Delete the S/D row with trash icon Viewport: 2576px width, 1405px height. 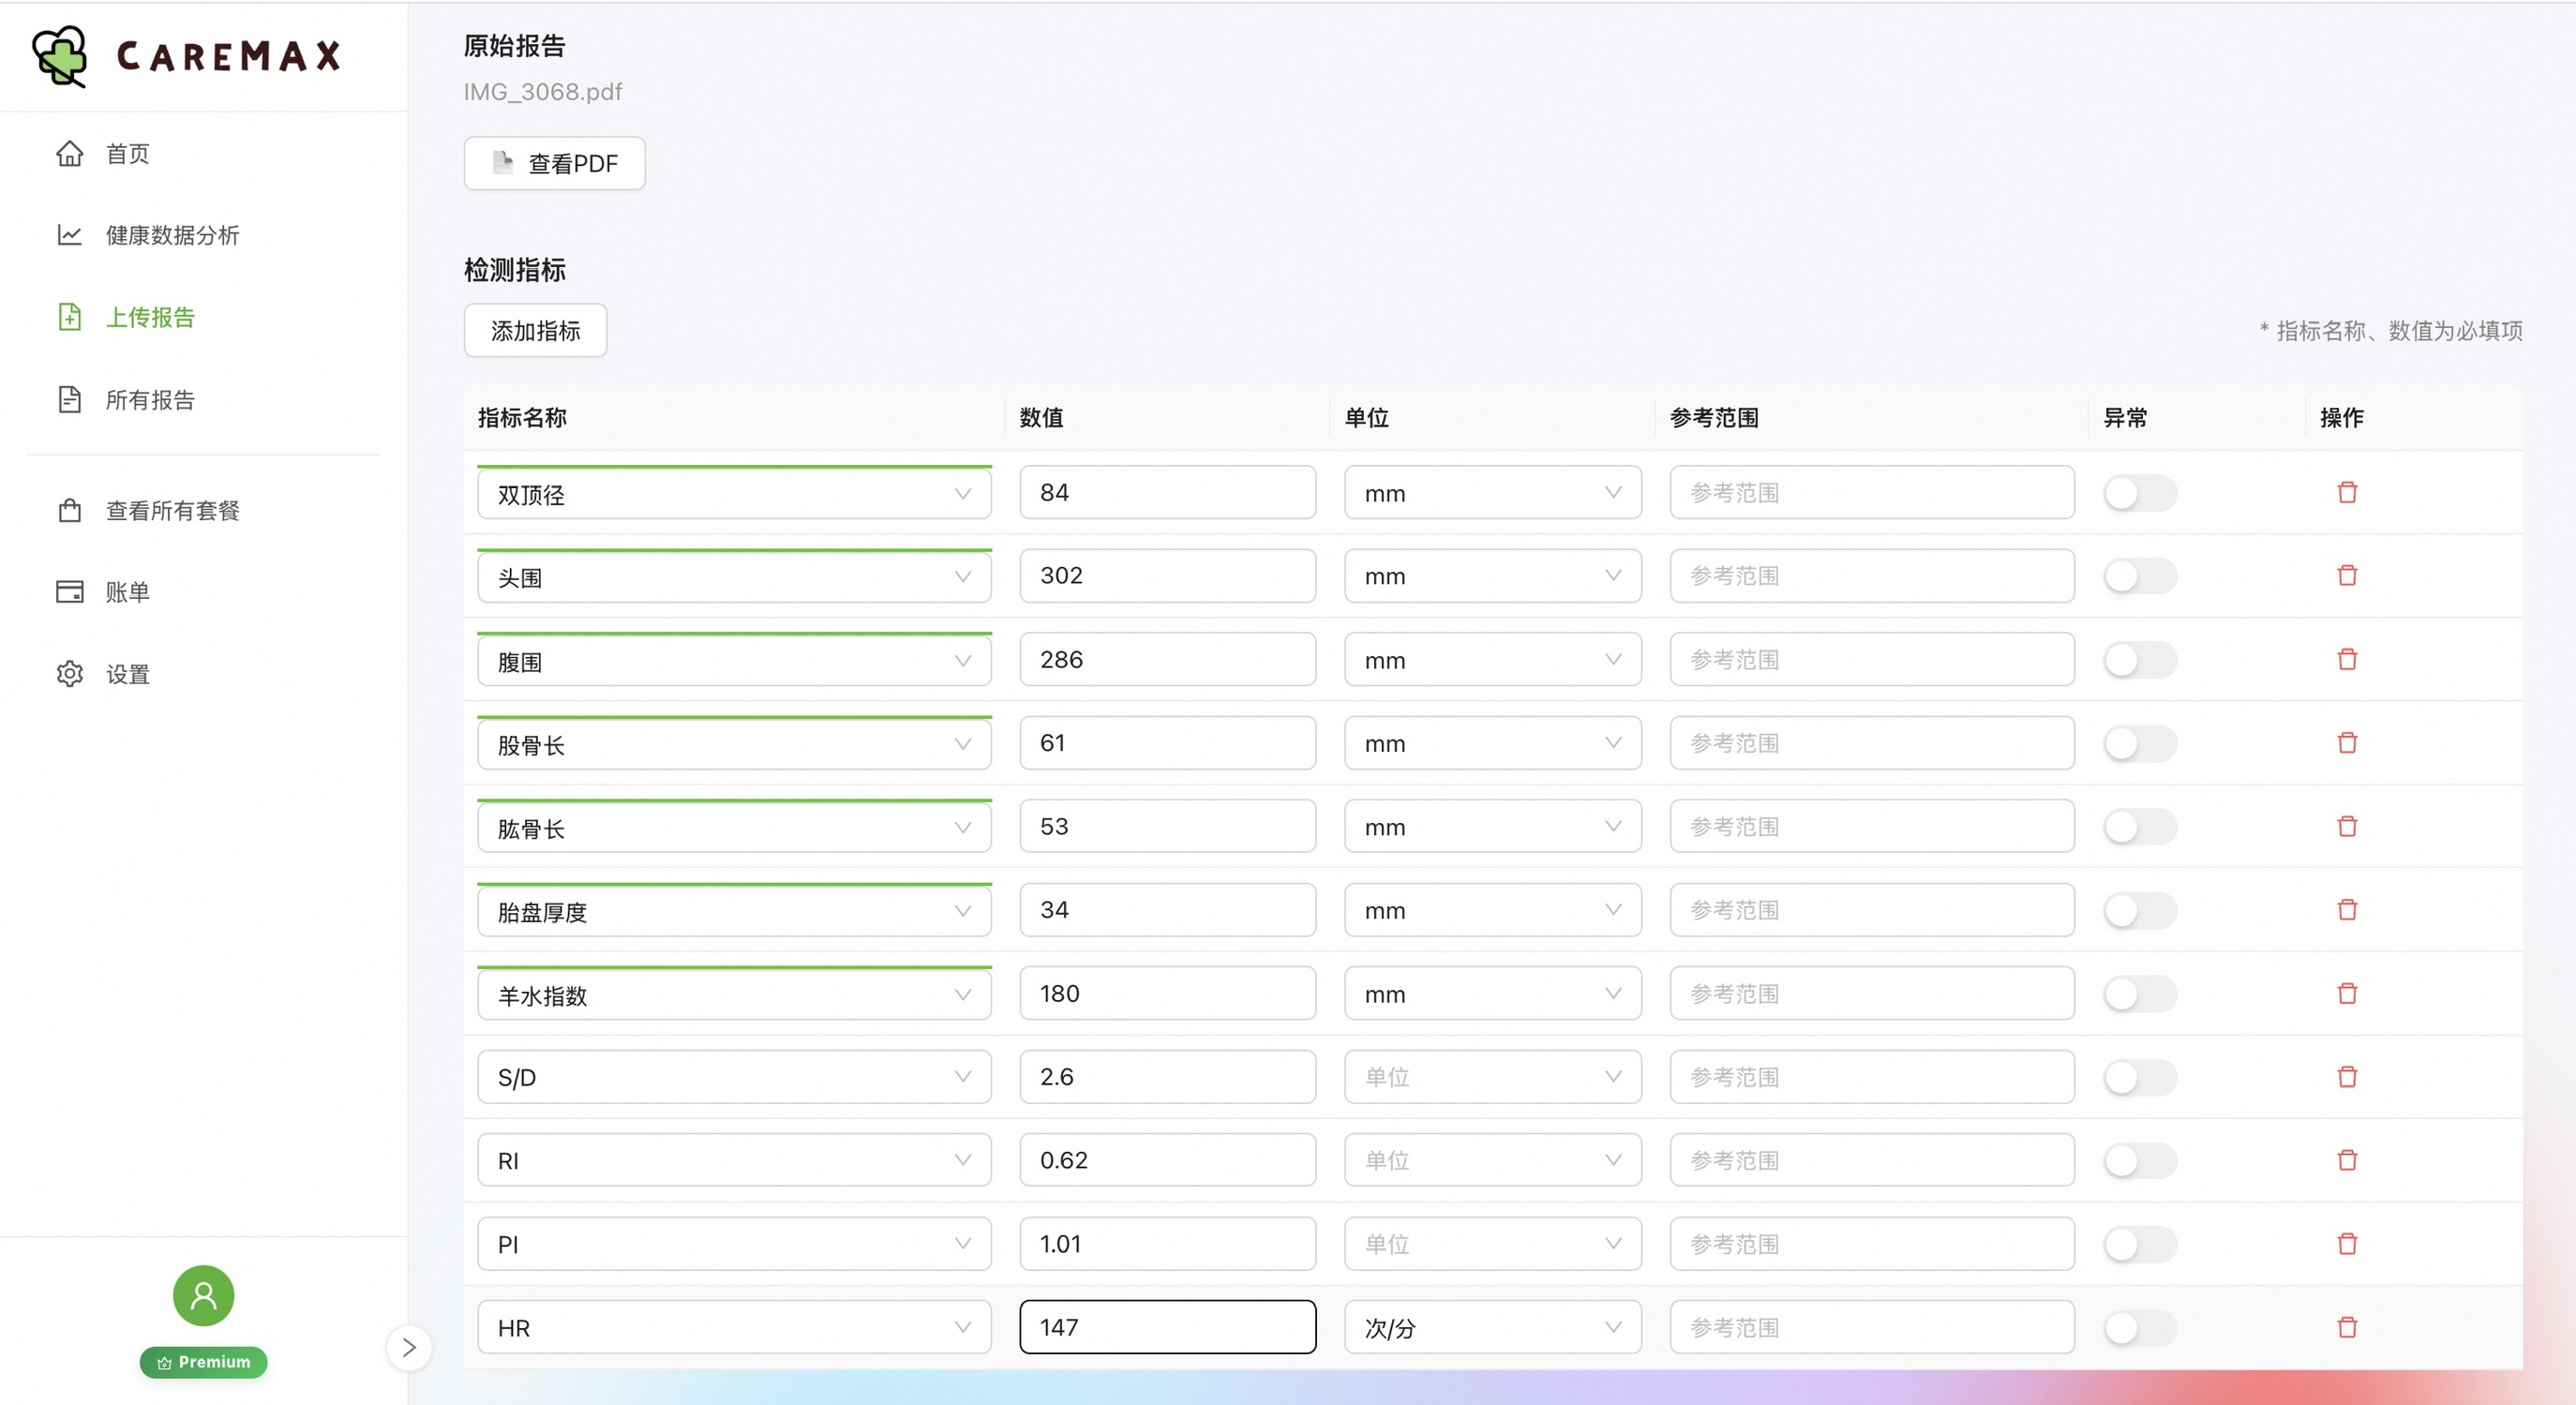tap(2347, 1076)
